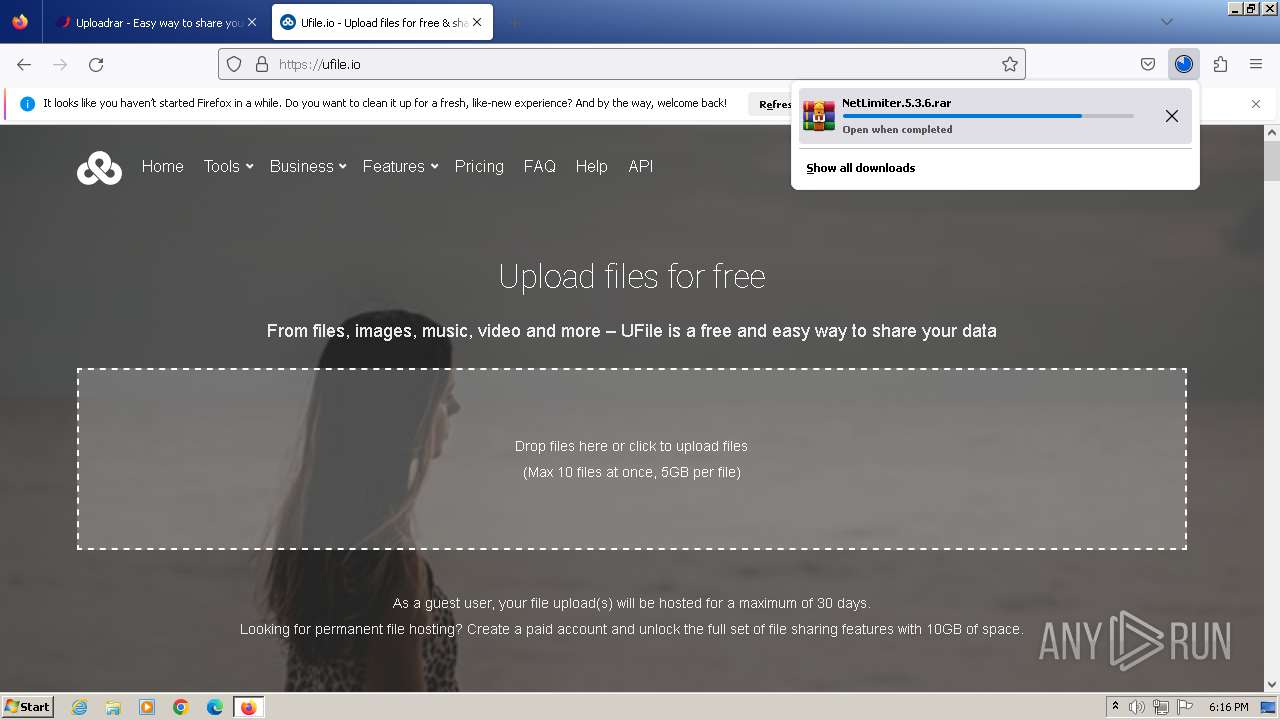Close the Uploadrar tab
The image size is (1280, 720).
(x=251, y=22)
